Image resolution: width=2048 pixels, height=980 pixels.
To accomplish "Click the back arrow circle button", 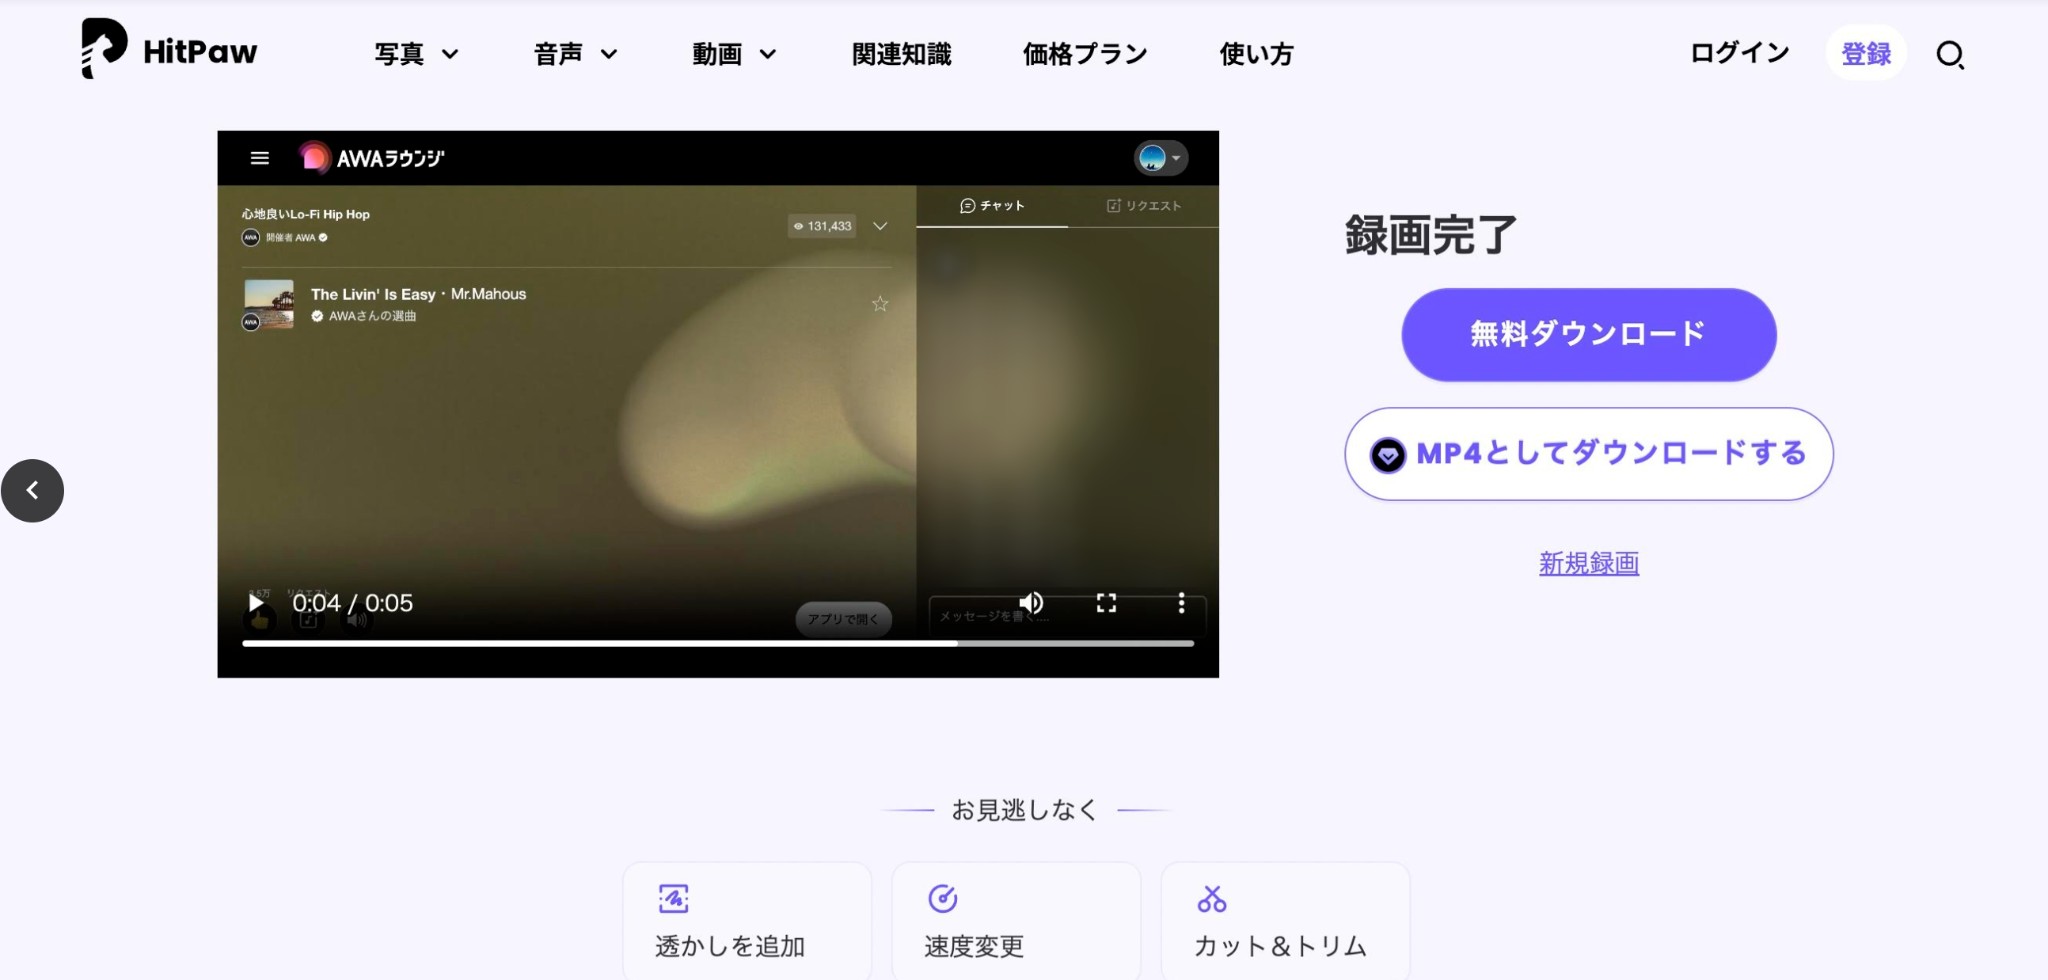I will [x=32, y=490].
